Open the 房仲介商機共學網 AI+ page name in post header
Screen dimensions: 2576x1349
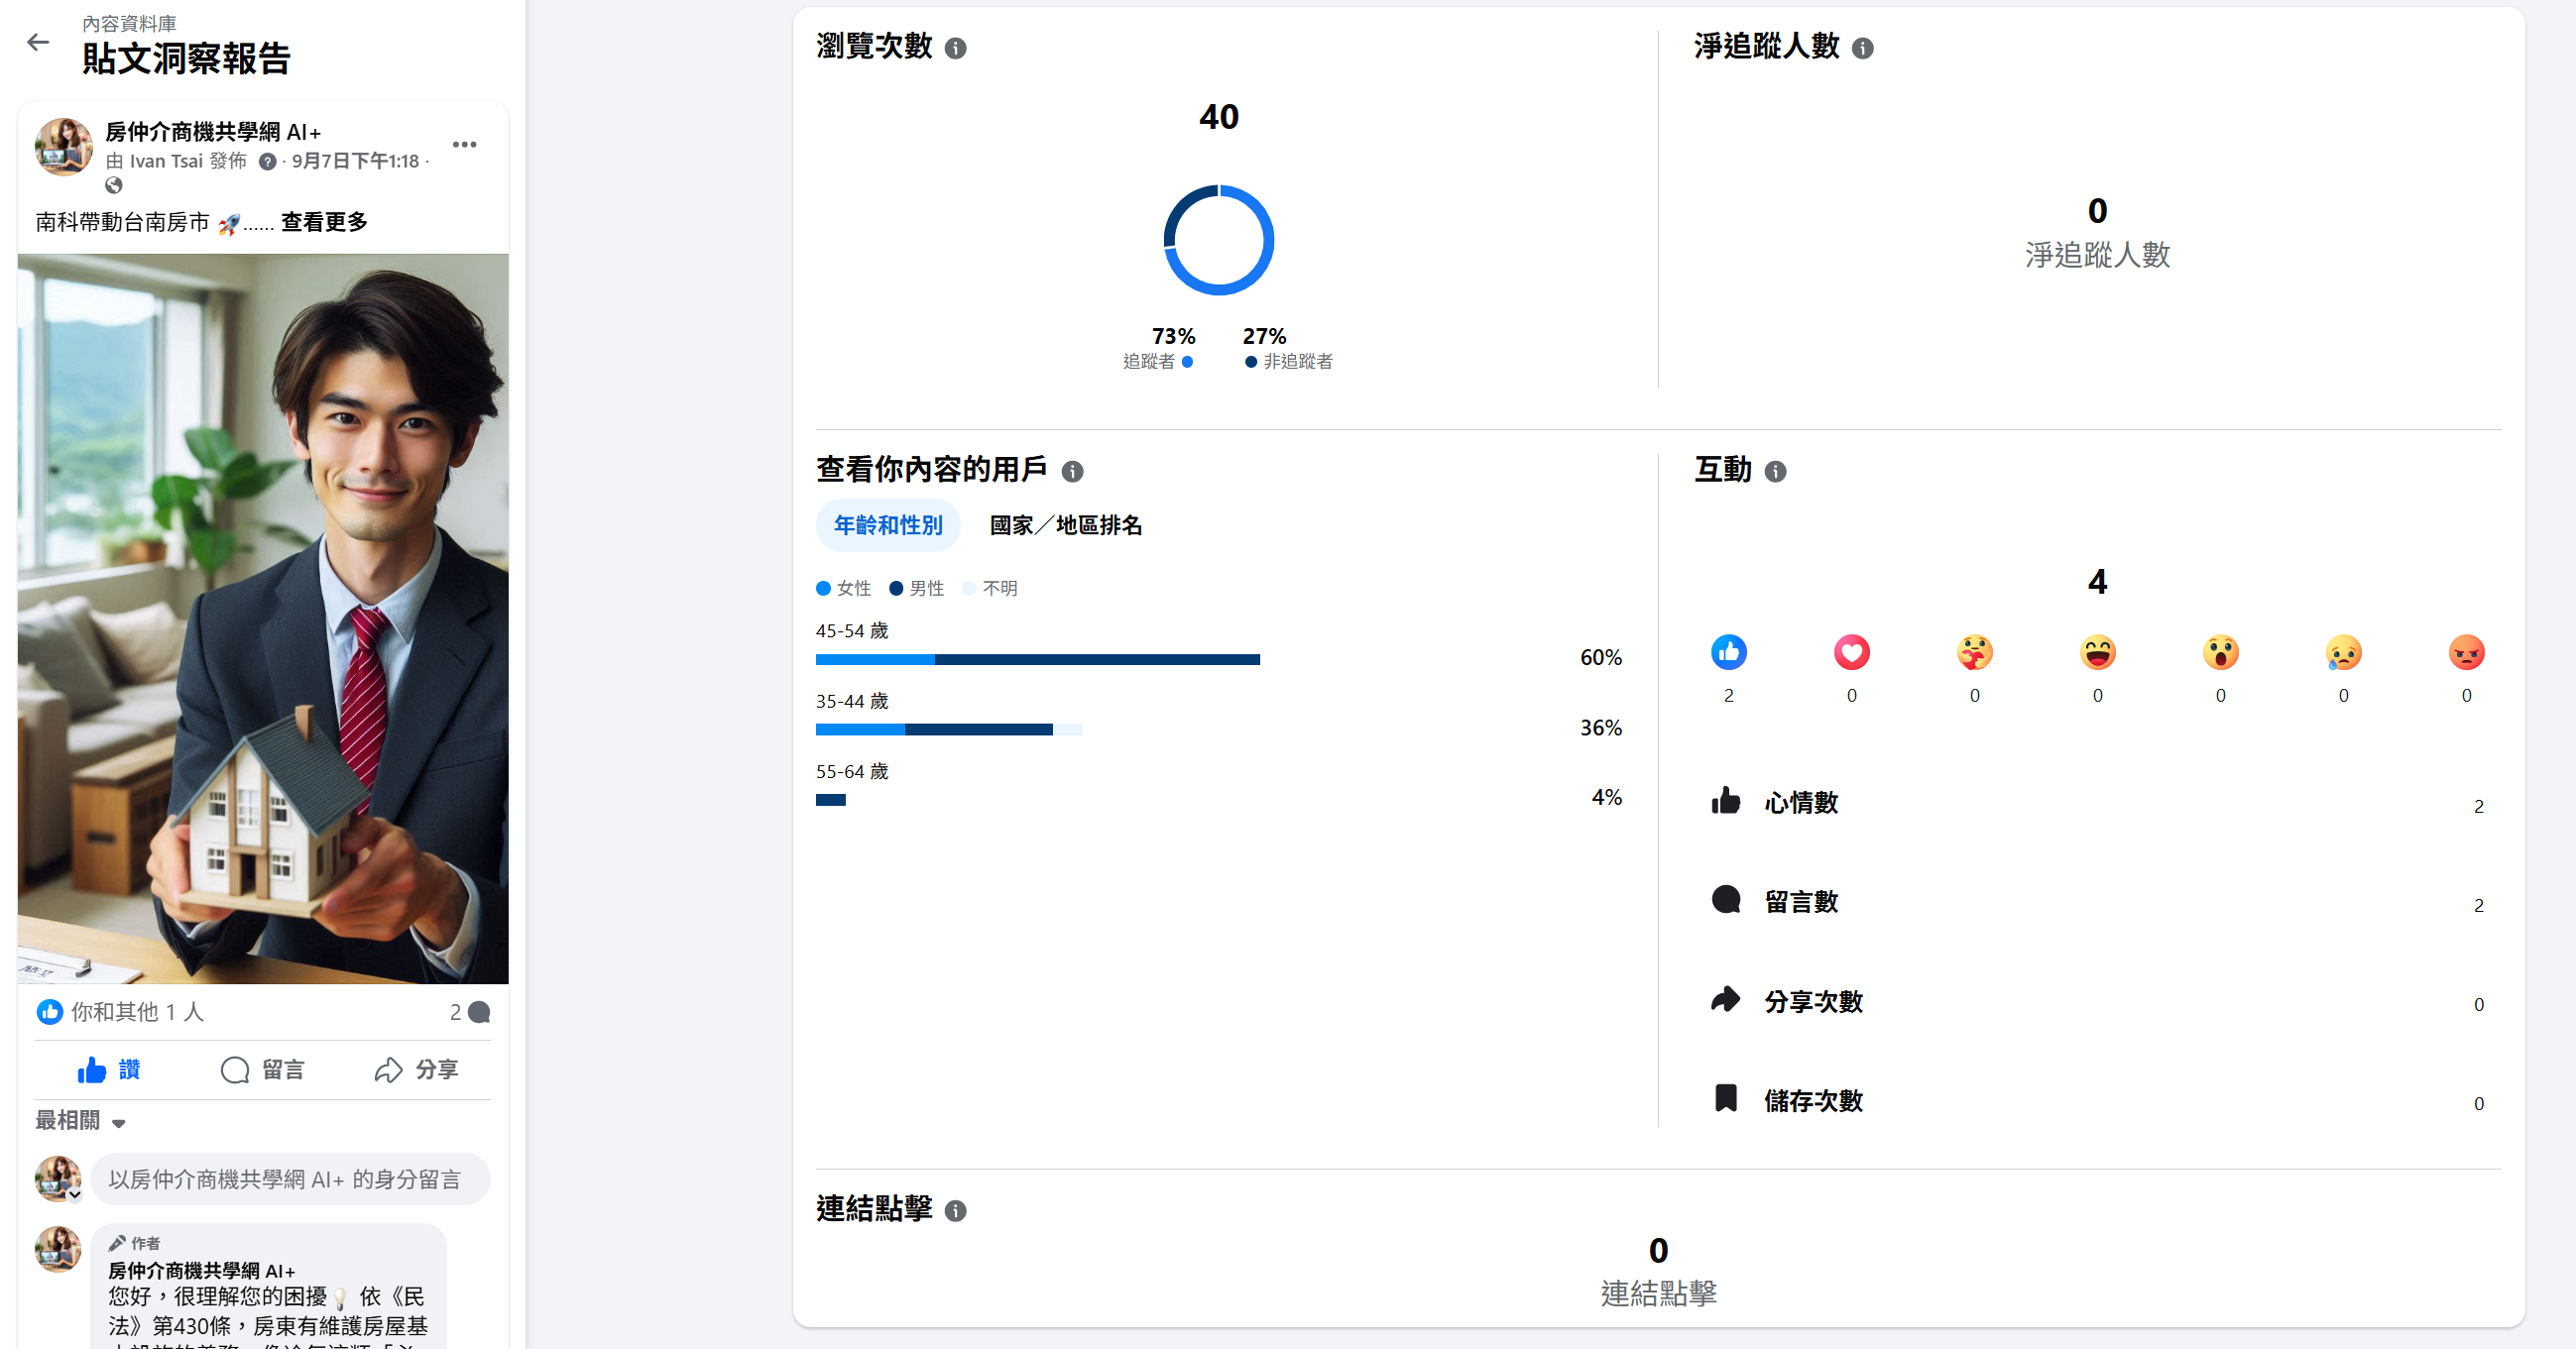[213, 132]
